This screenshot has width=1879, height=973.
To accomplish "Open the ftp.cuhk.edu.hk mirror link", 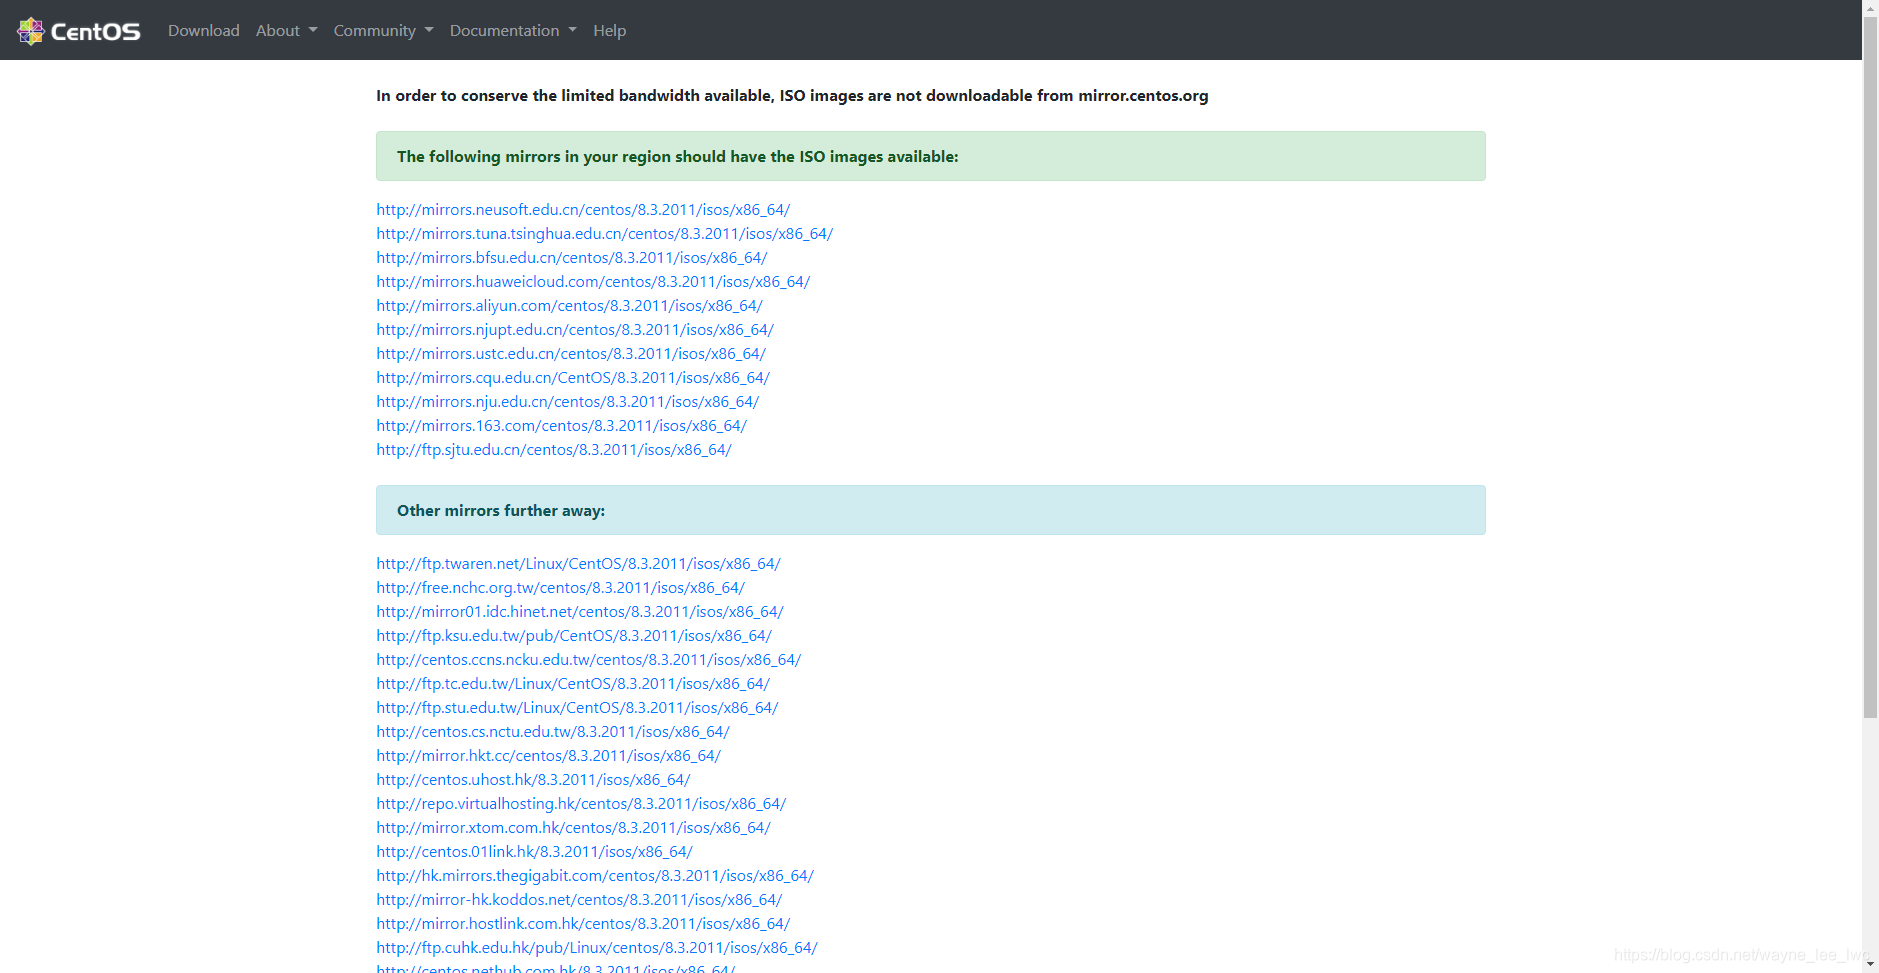I will tap(597, 948).
